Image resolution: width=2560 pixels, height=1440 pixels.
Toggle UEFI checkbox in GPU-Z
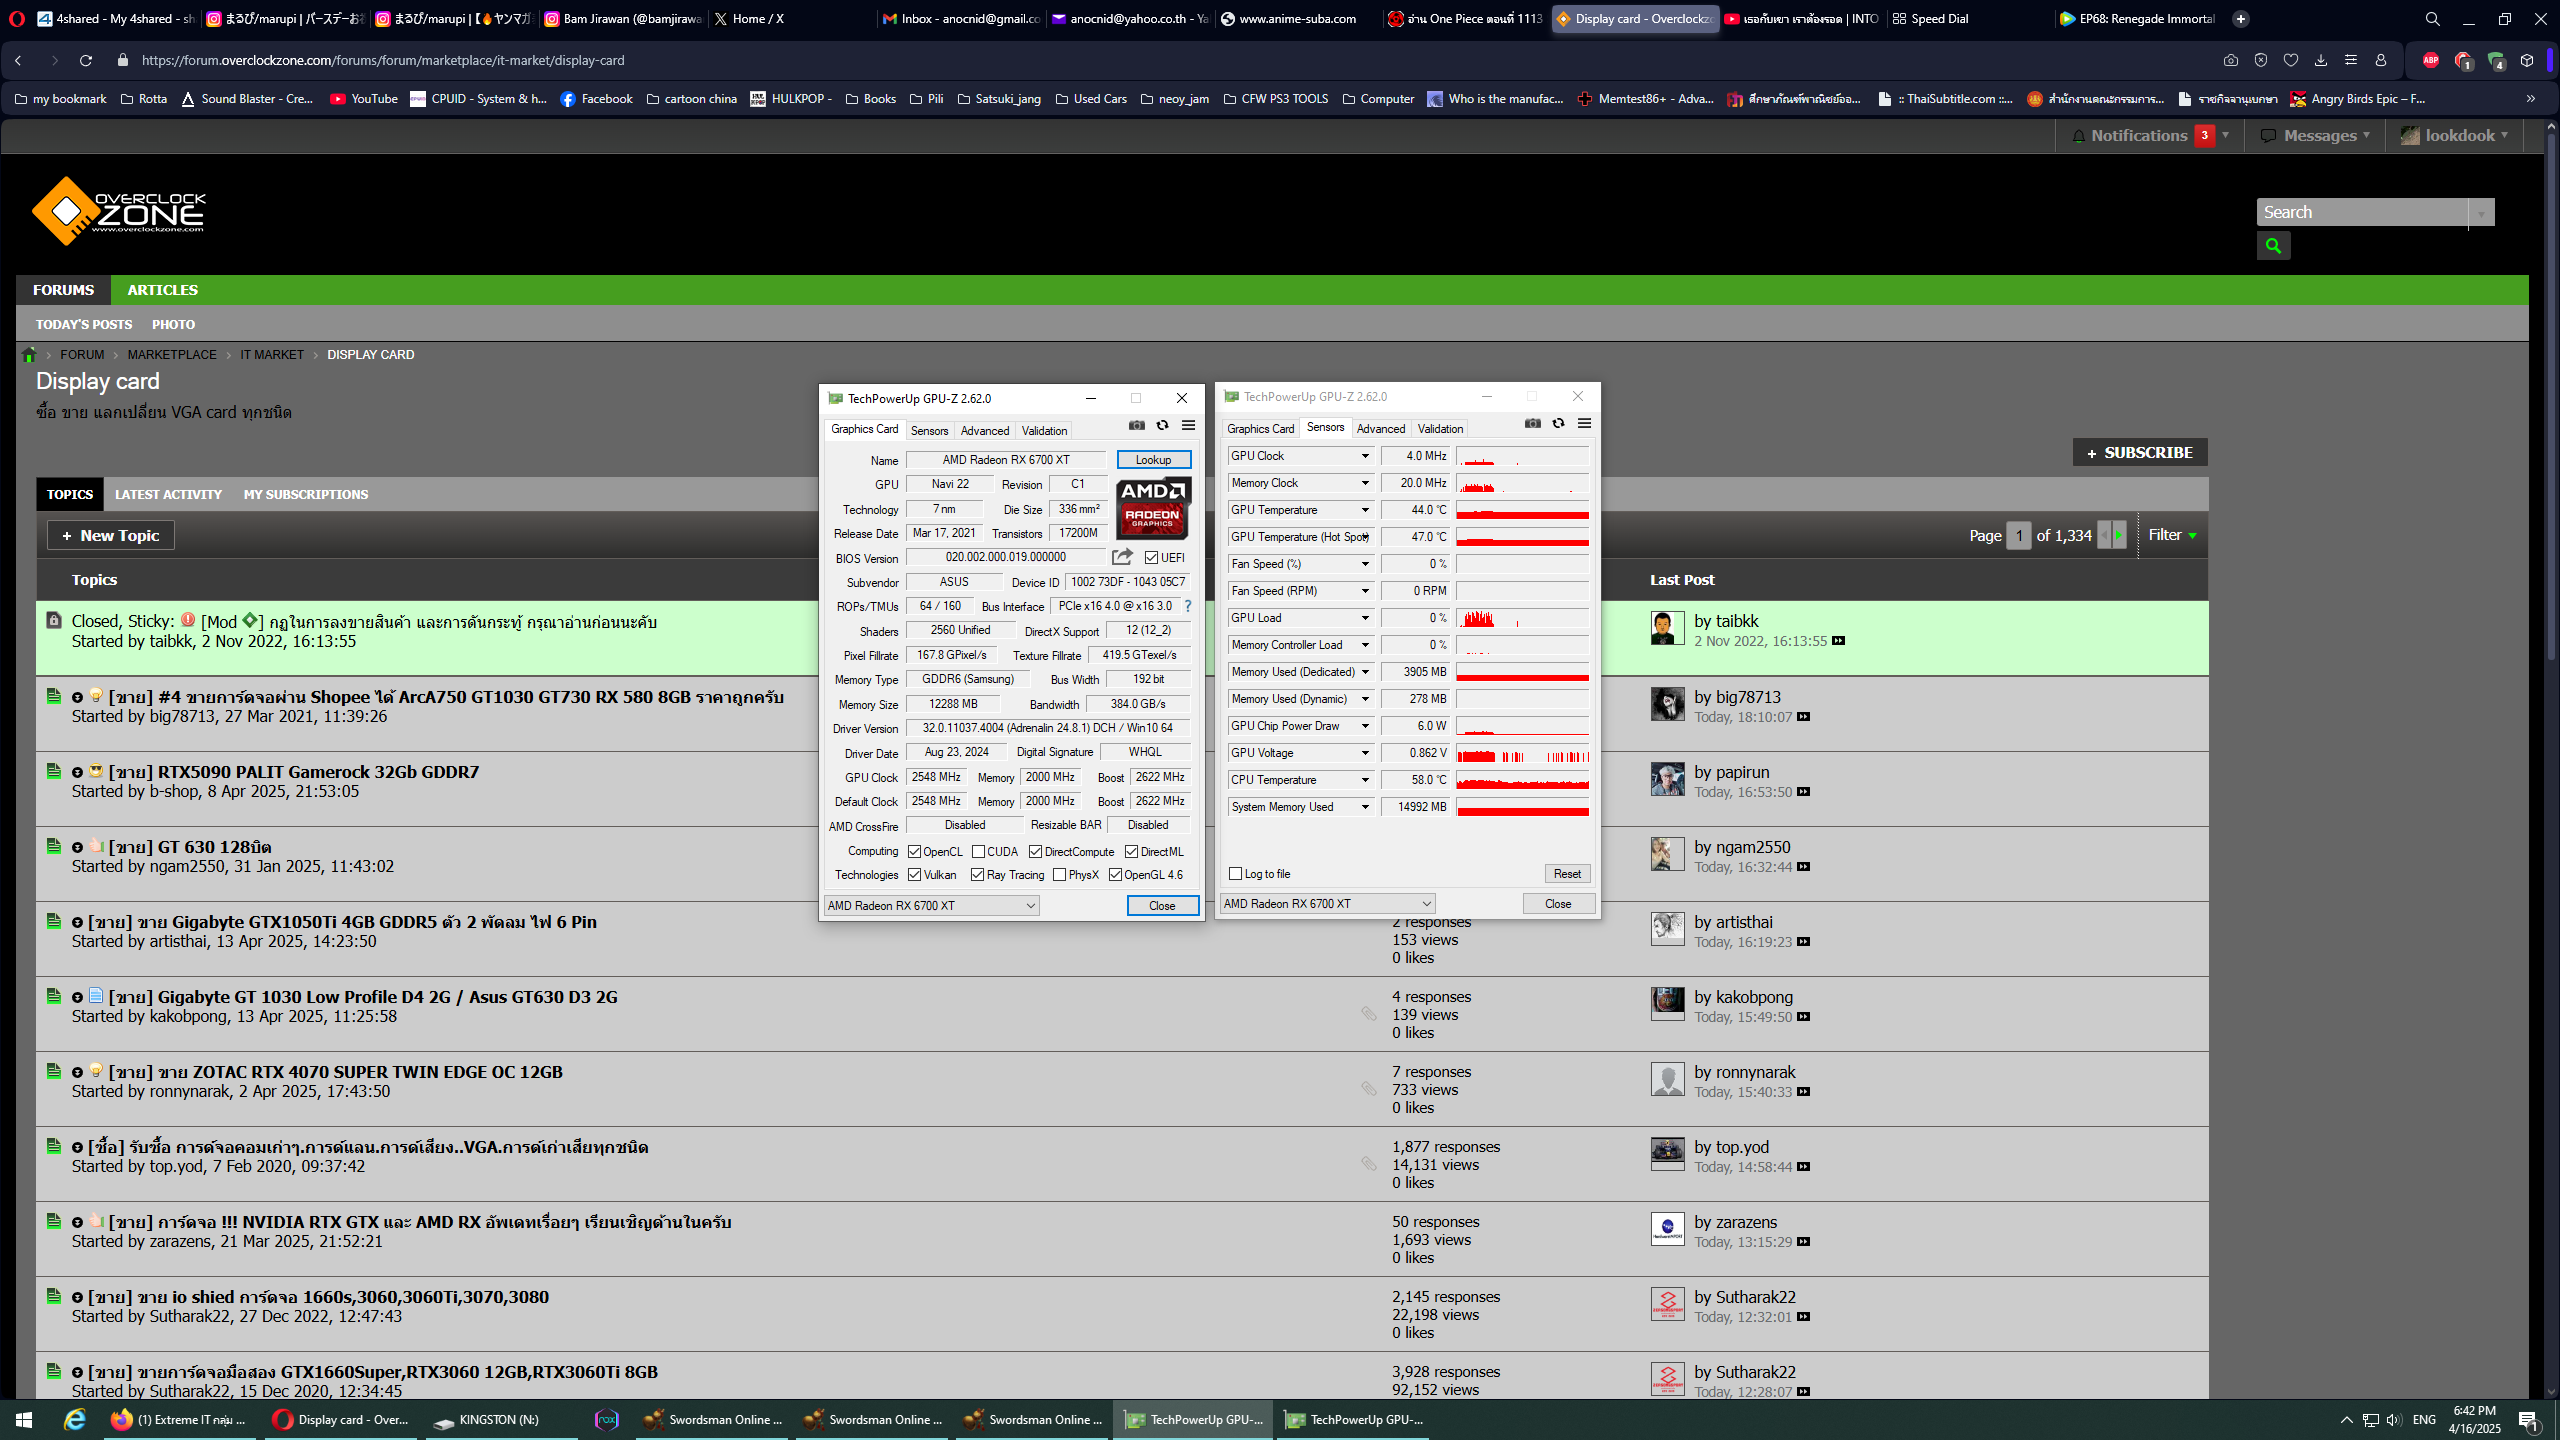click(1151, 558)
